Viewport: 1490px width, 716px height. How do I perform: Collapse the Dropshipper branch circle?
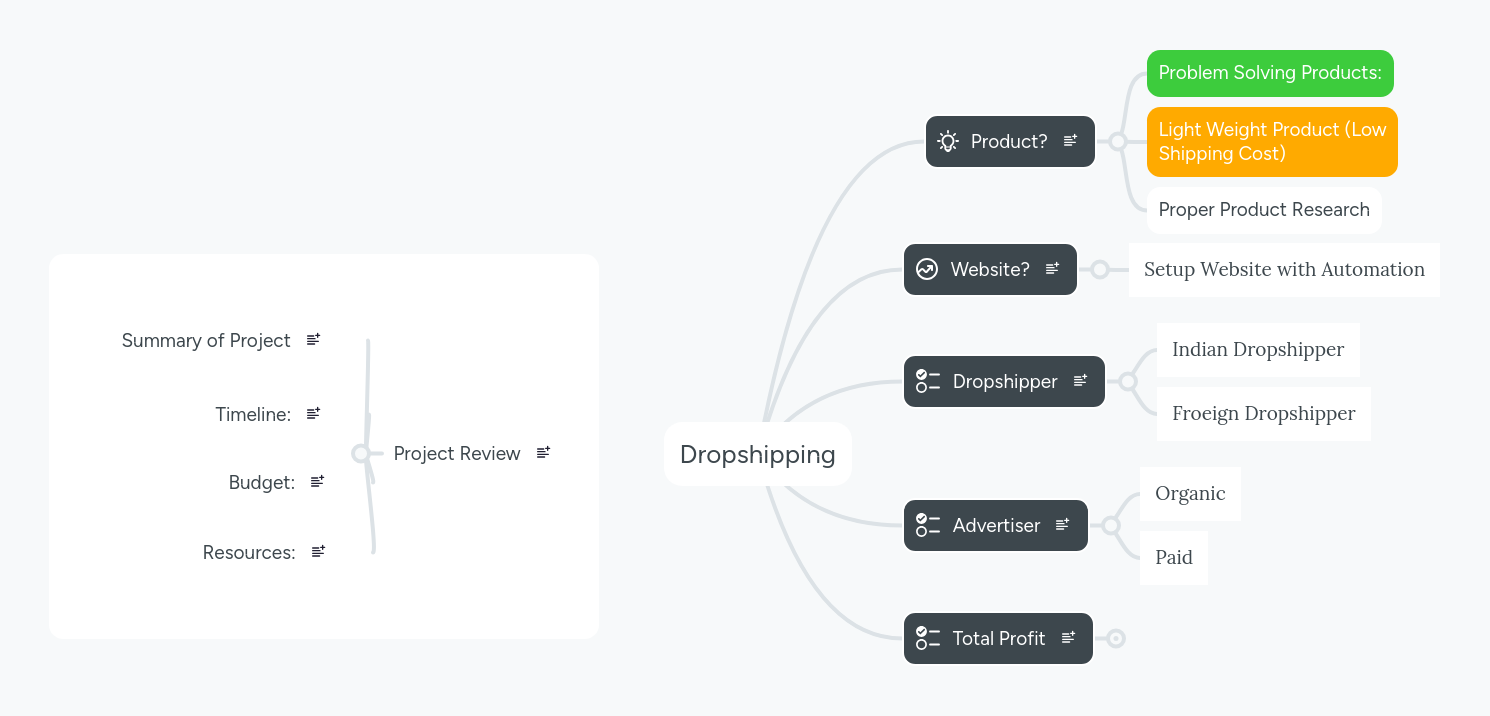(x=1129, y=381)
